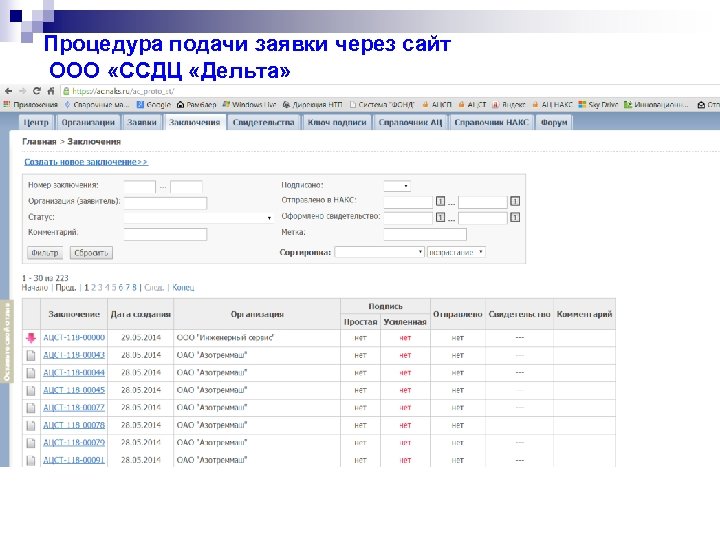Open conclusion link АЦСТ-118-00043

[74, 355]
